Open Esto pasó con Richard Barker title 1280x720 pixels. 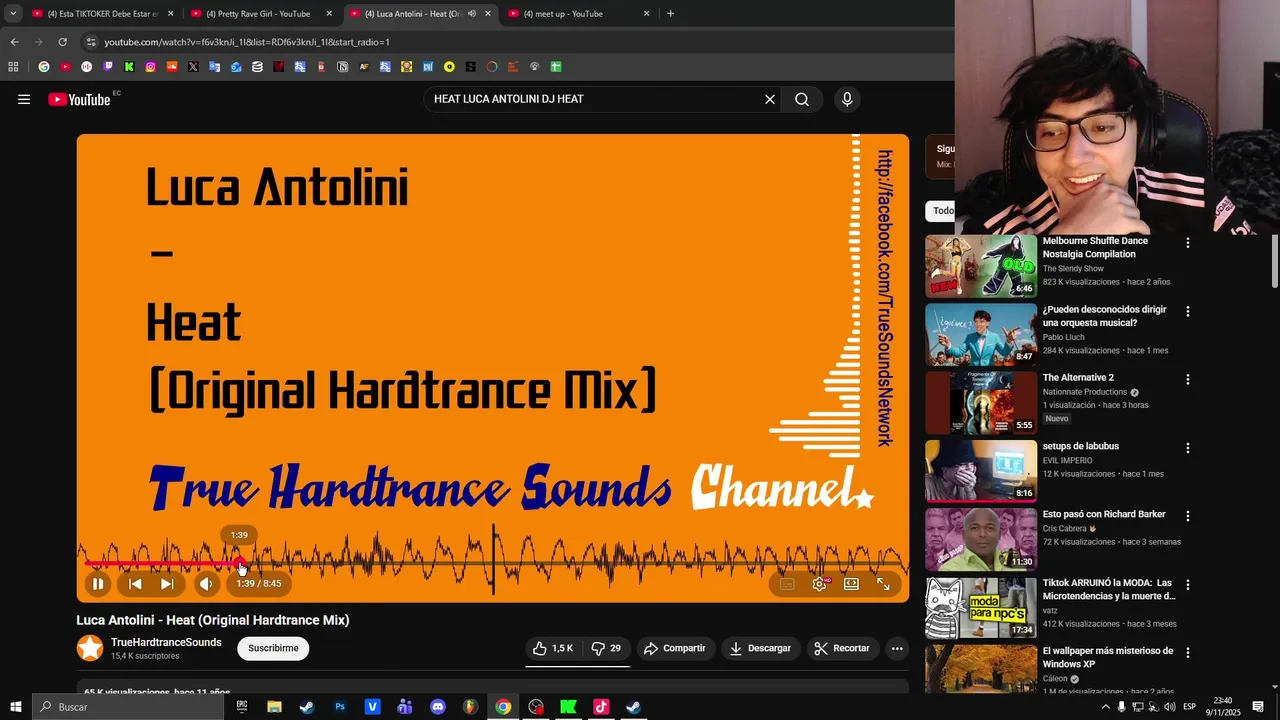1104,514
